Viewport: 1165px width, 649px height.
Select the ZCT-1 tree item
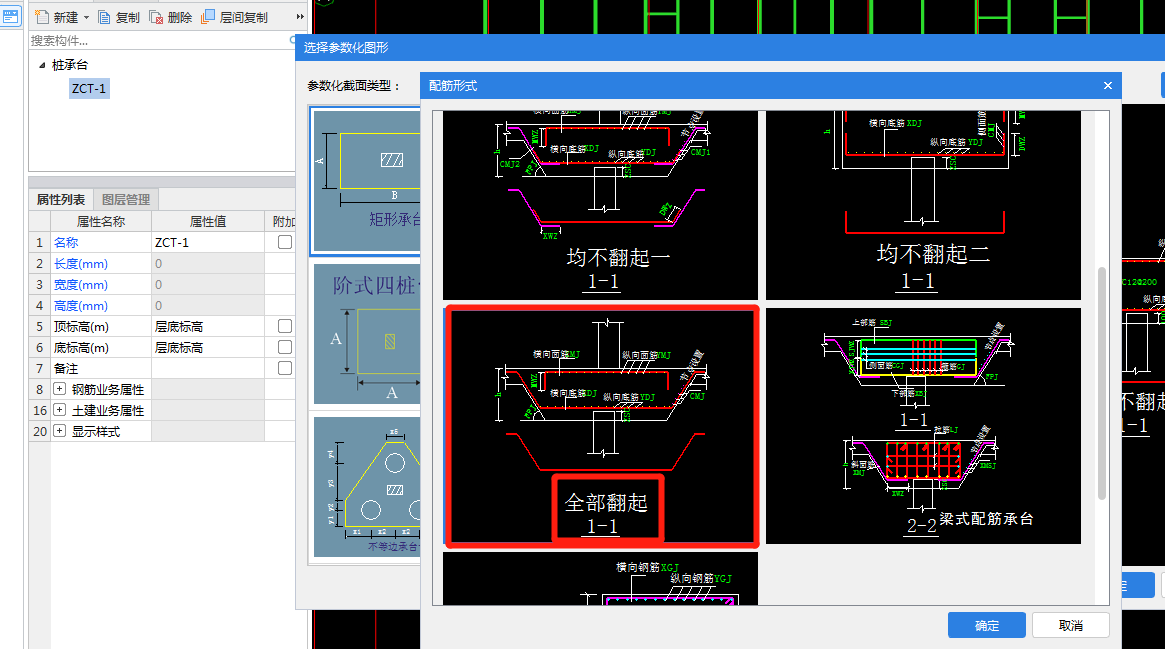click(89, 88)
